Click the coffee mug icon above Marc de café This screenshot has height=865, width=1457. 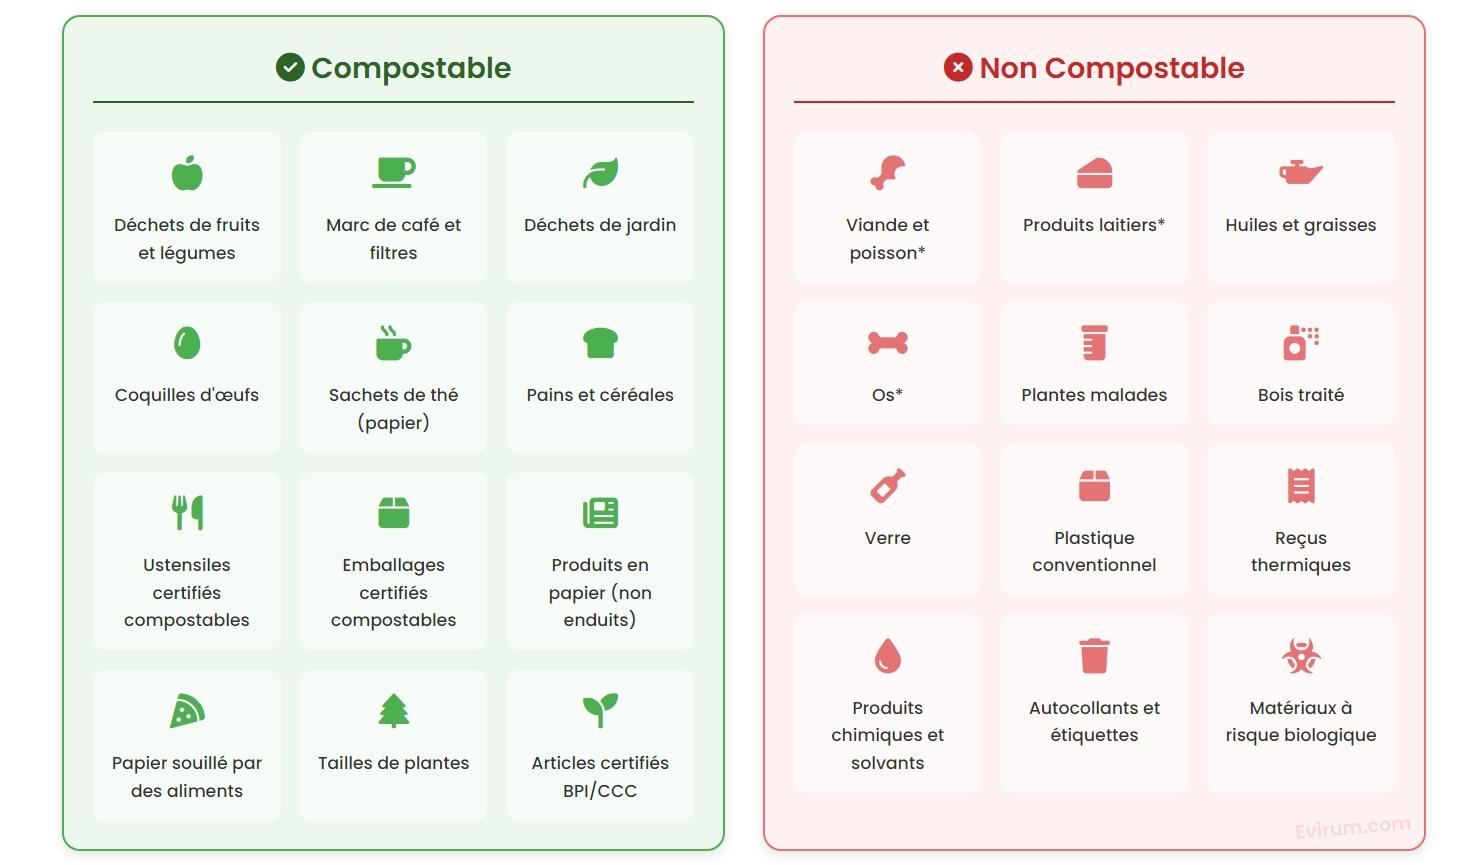point(393,172)
